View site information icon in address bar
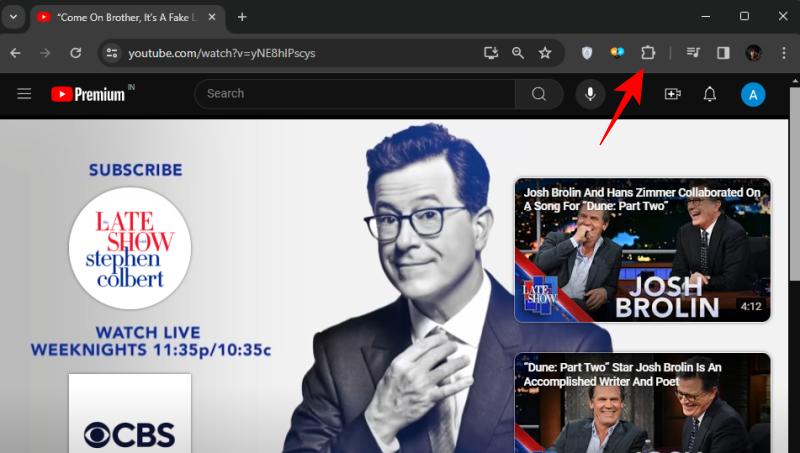This screenshot has height=453, width=800. click(x=112, y=53)
